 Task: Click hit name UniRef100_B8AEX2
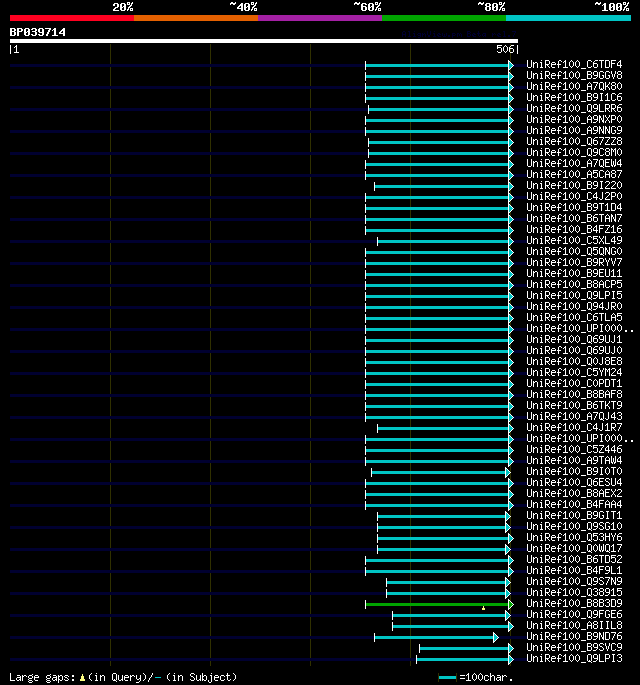click(574, 493)
